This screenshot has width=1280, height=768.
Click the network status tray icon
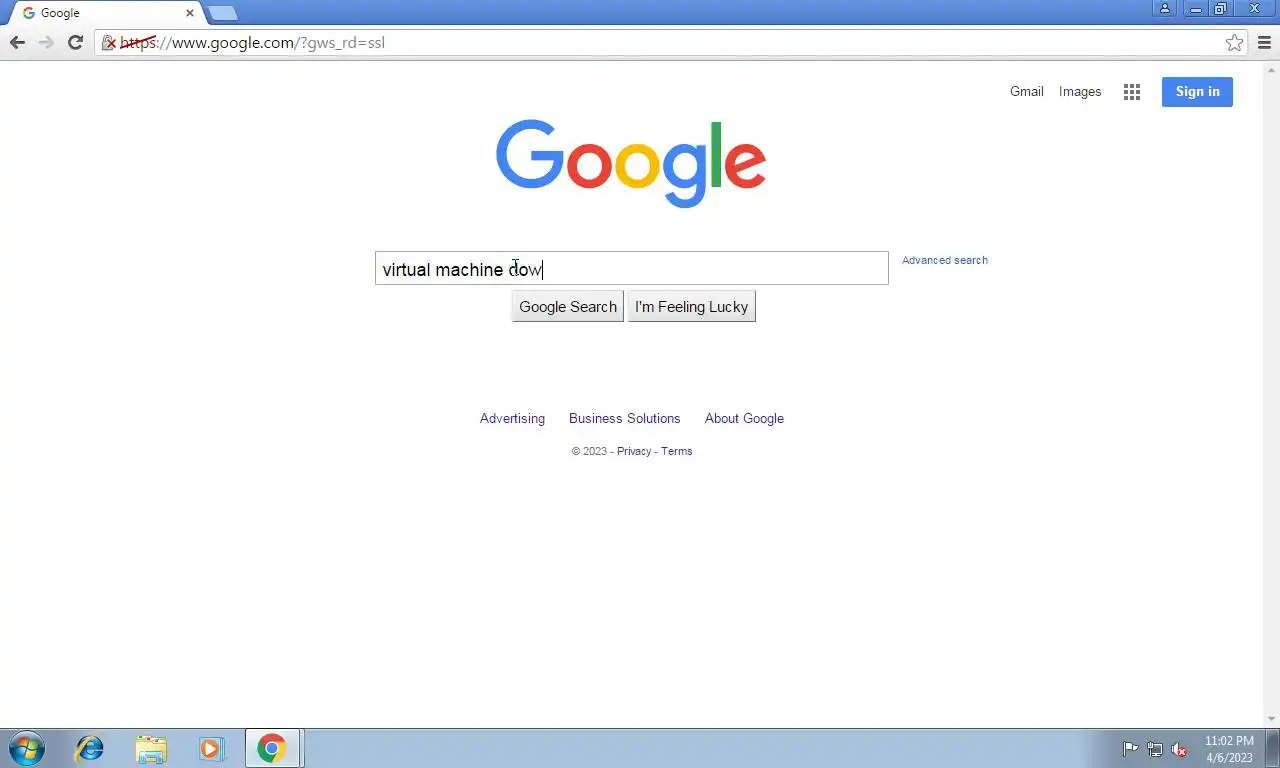(1155, 749)
